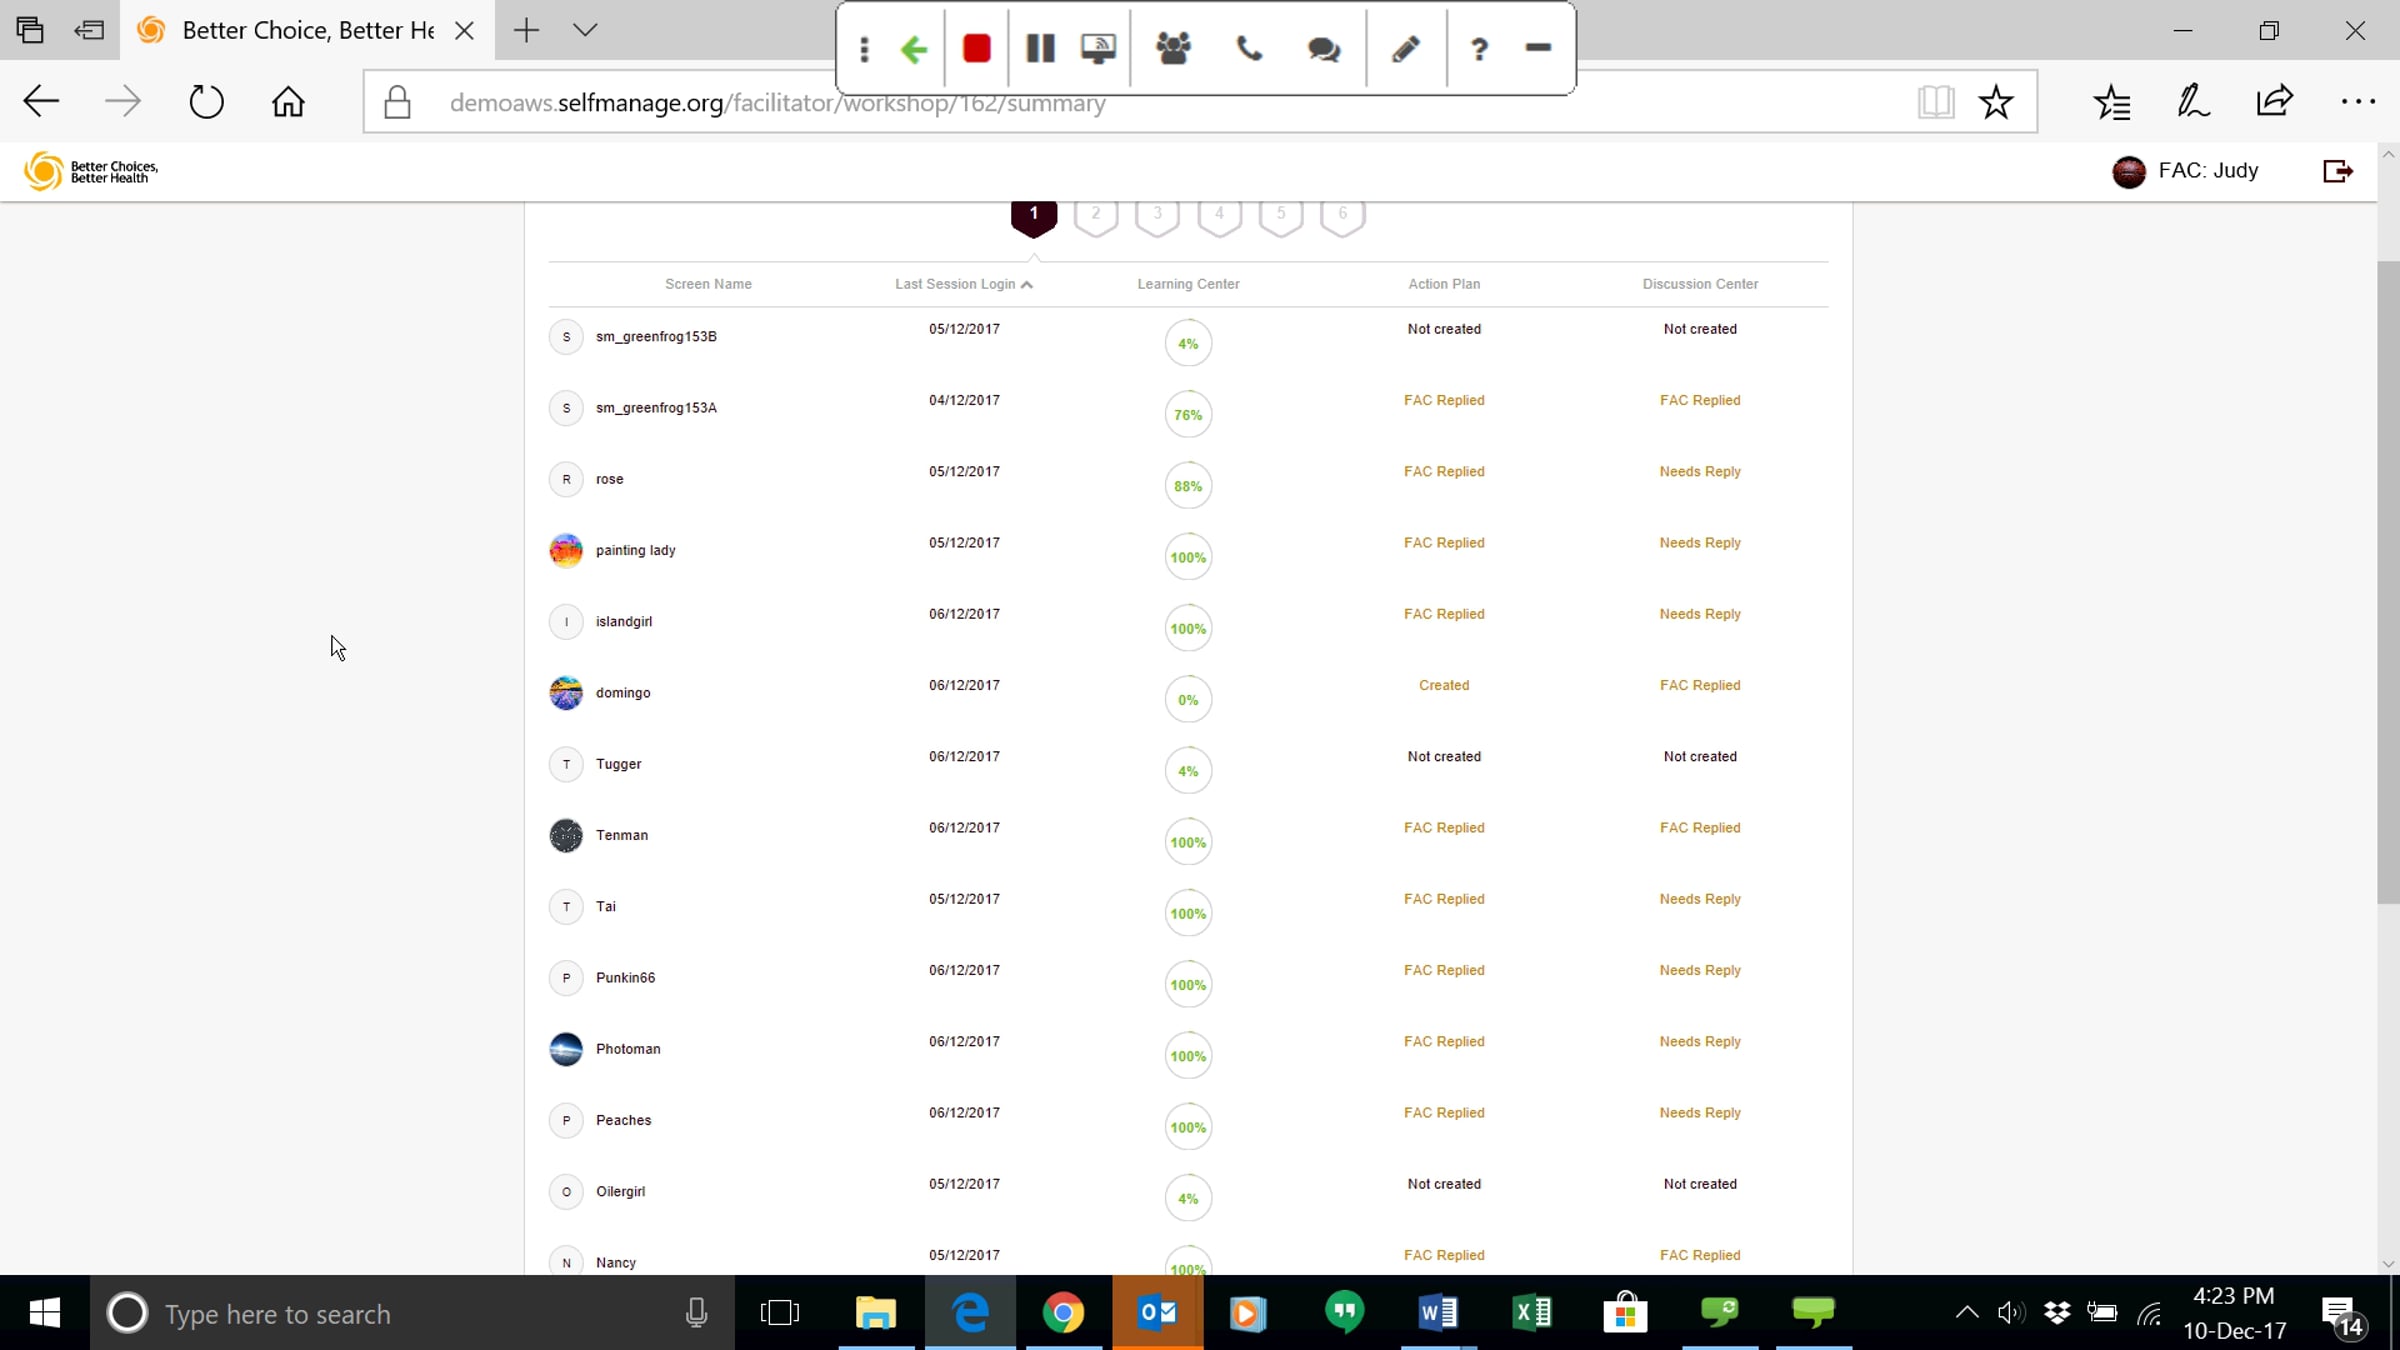Click painting lady's avatar thumbnail
Image resolution: width=2400 pixels, height=1350 pixels.
pos(566,550)
